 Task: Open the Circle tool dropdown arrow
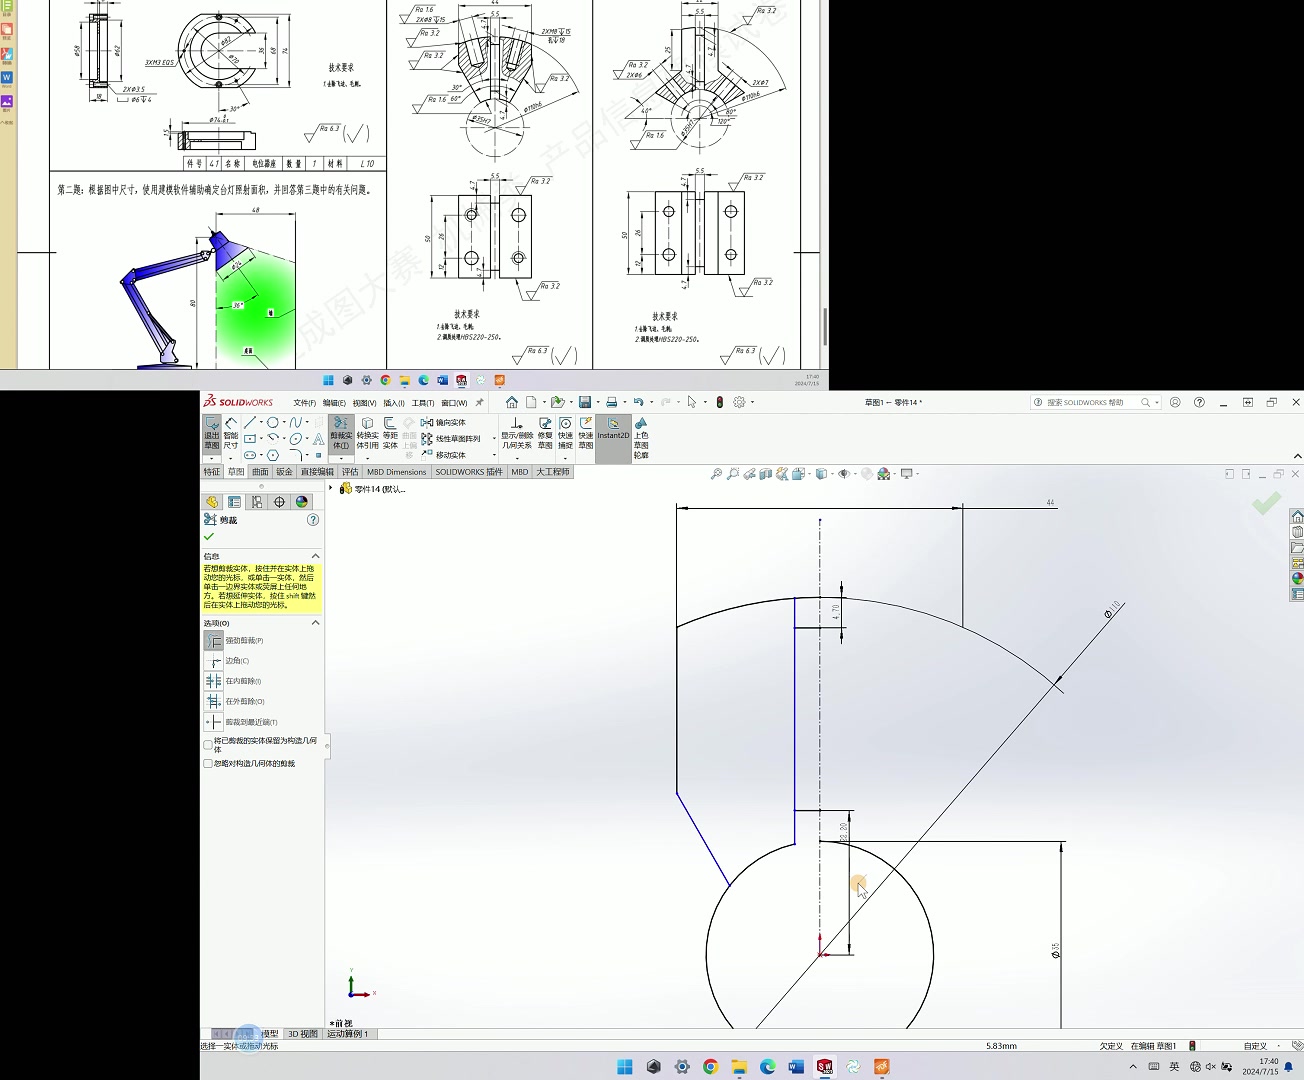coord(284,422)
